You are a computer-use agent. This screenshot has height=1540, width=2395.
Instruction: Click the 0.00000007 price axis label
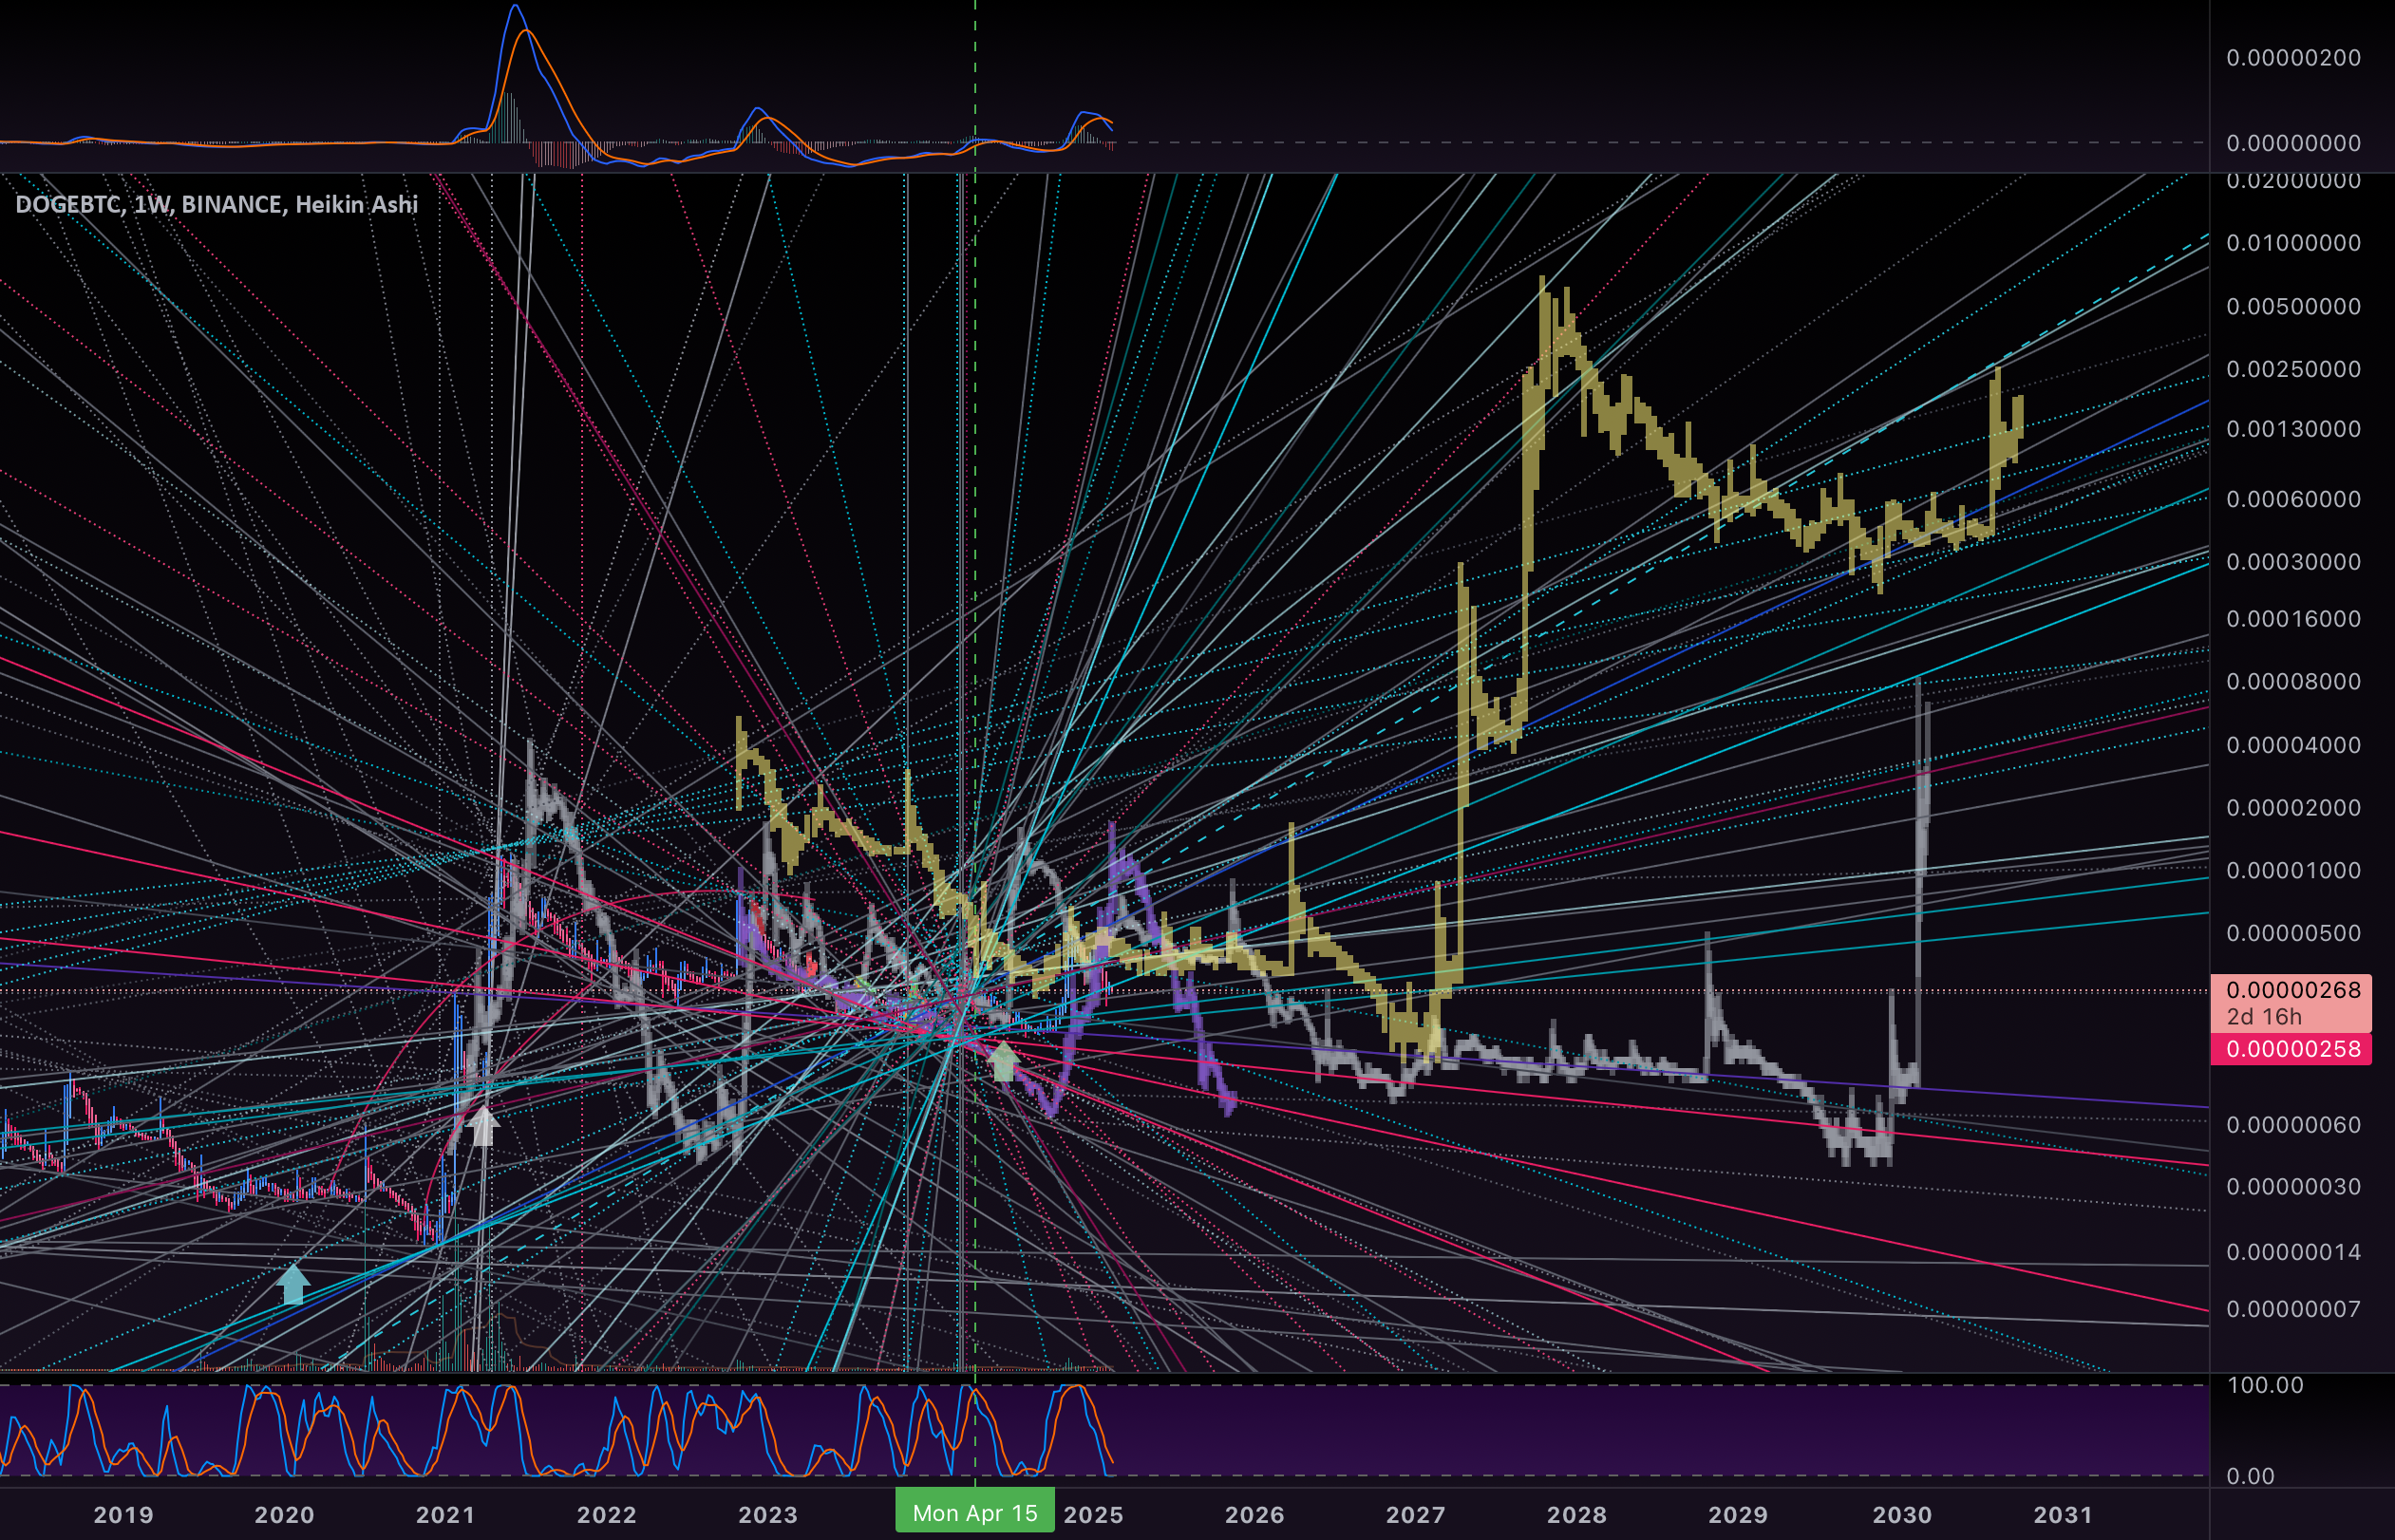[x=2293, y=1309]
